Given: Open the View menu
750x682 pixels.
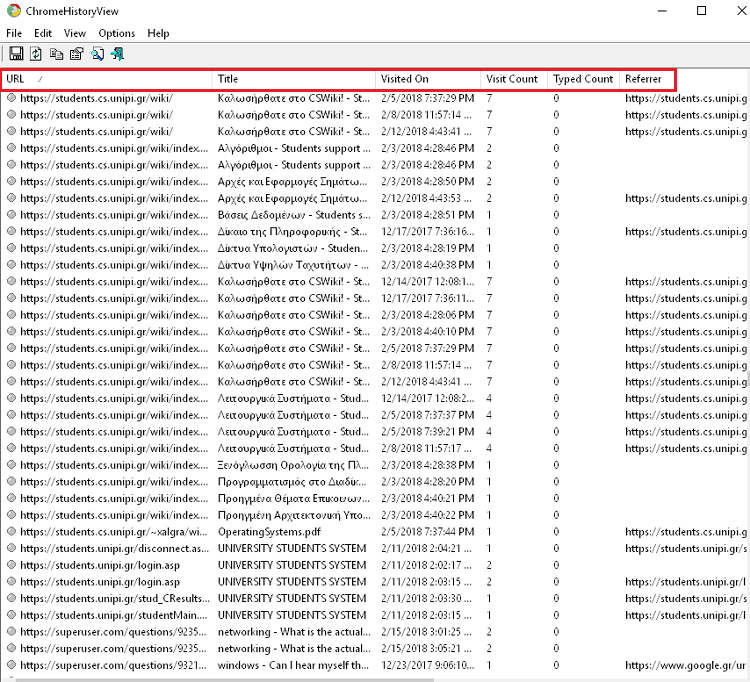Looking at the screenshot, I should click(x=75, y=33).
